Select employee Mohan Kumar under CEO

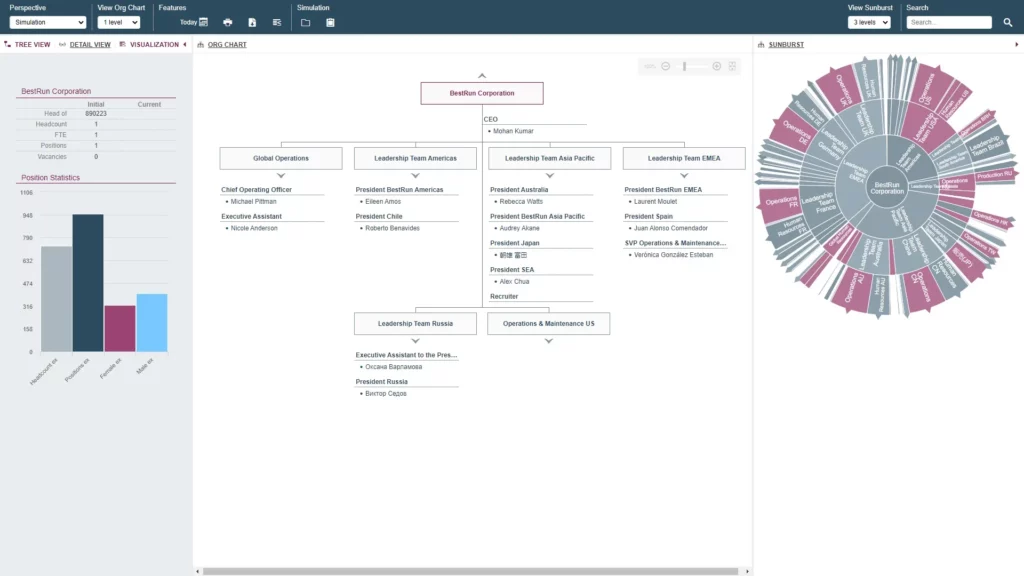[513, 131]
